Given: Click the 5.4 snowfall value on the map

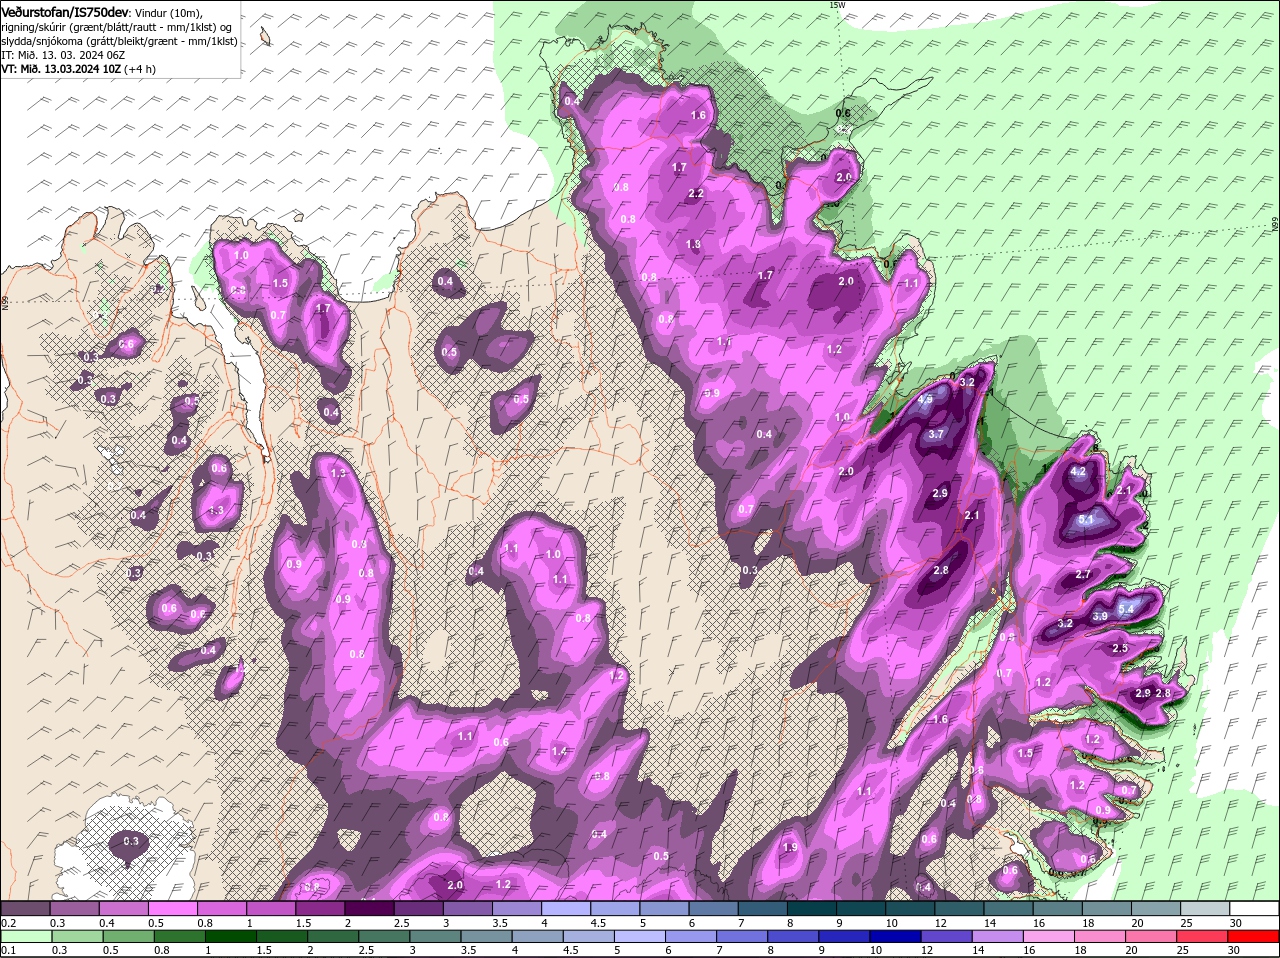Looking at the screenshot, I should (x=1125, y=609).
